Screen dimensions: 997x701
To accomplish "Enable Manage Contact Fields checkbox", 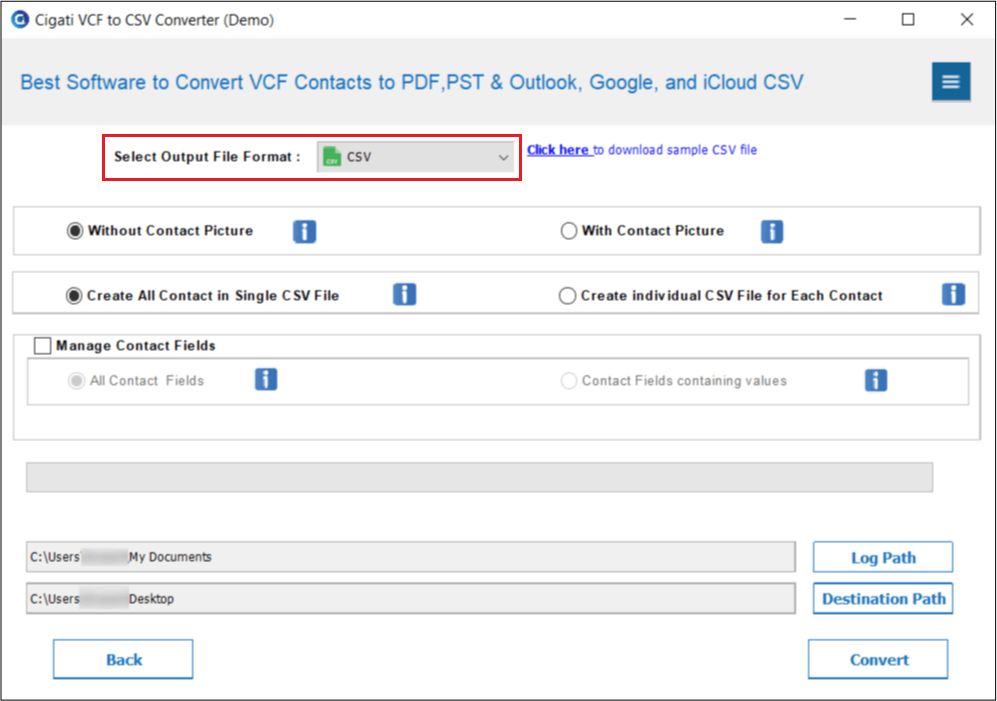I will [43, 345].
